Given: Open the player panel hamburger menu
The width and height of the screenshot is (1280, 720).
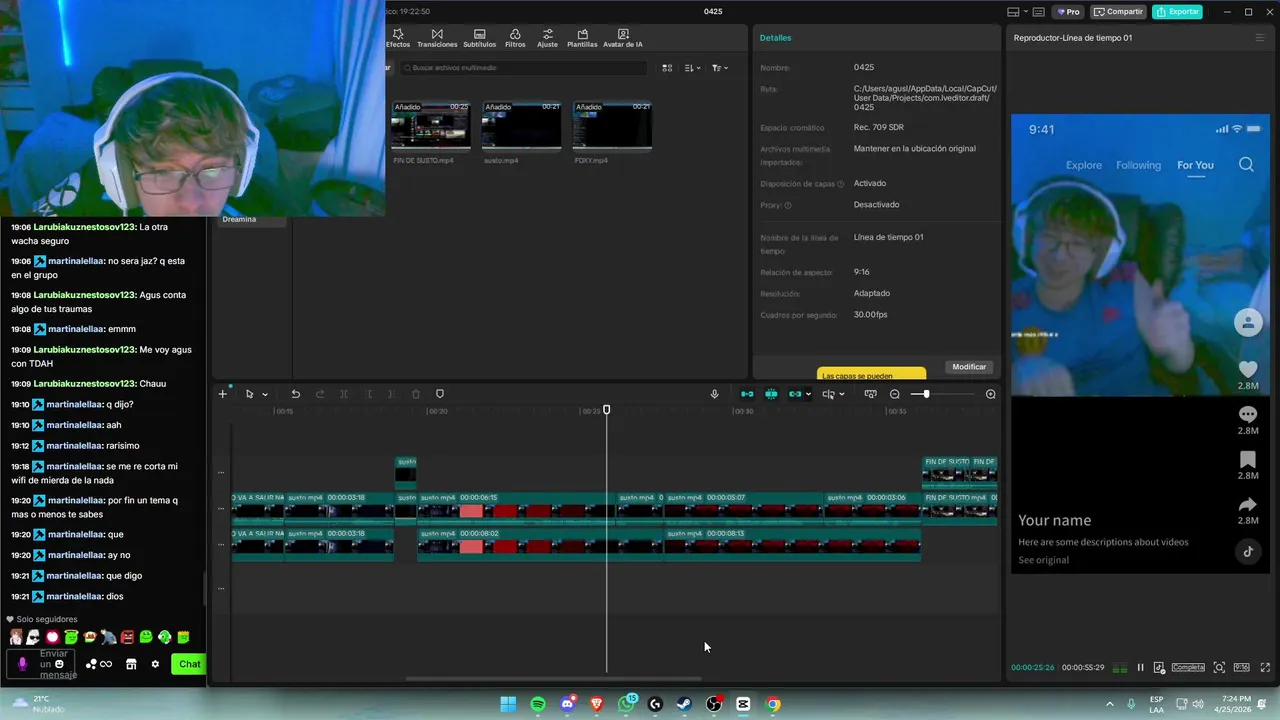Looking at the screenshot, I should (x=1260, y=38).
